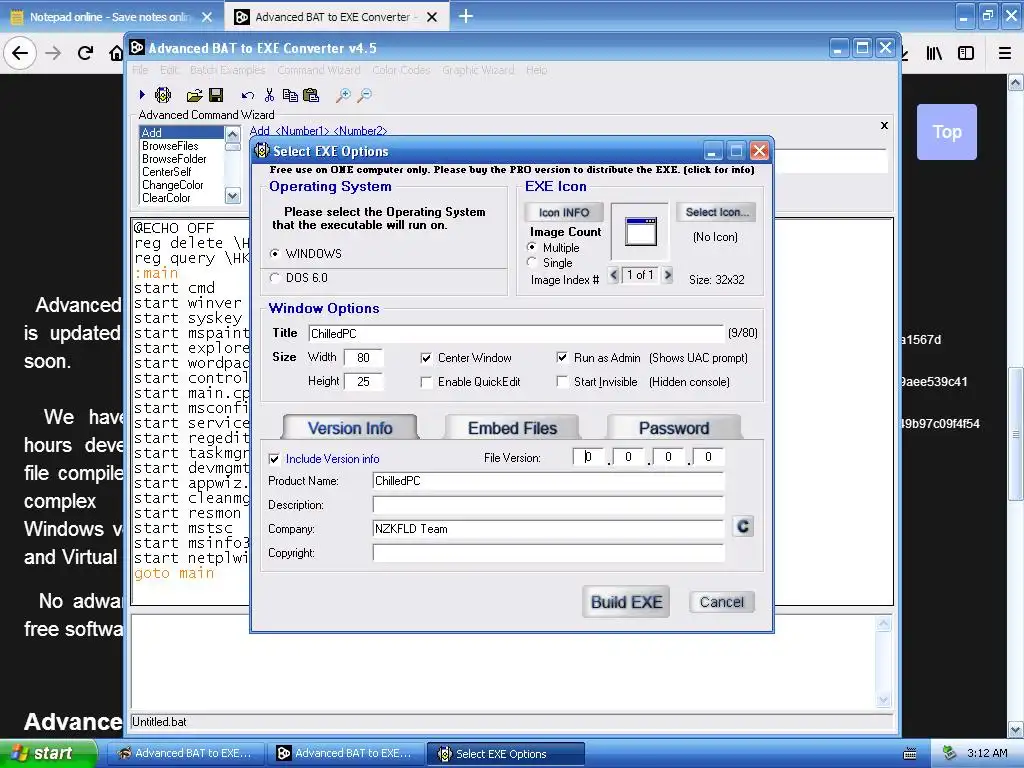The width and height of the screenshot is (1024, 768).
Task: Switch to the Password tab
Action: coord(674,428)
